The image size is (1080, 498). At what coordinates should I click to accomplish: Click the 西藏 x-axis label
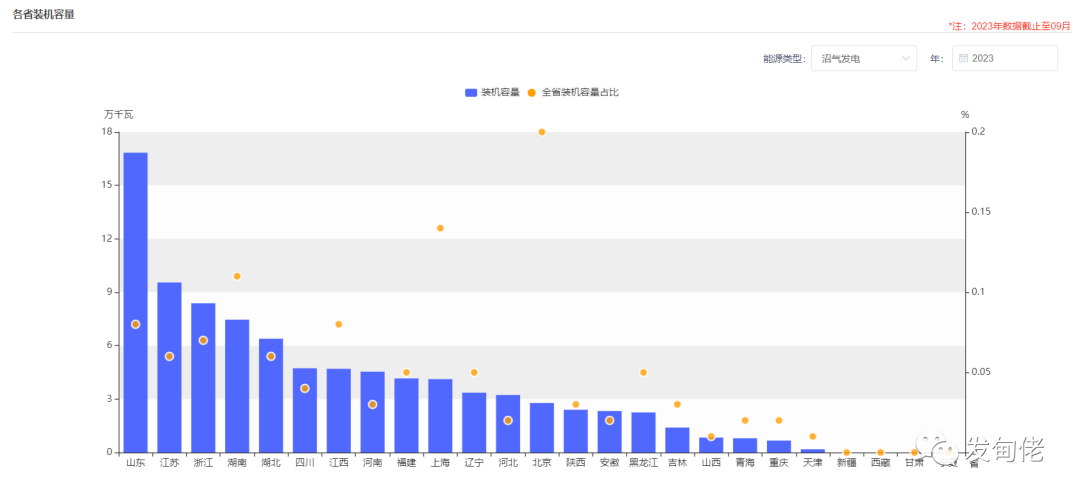click(x=880, y=463)
